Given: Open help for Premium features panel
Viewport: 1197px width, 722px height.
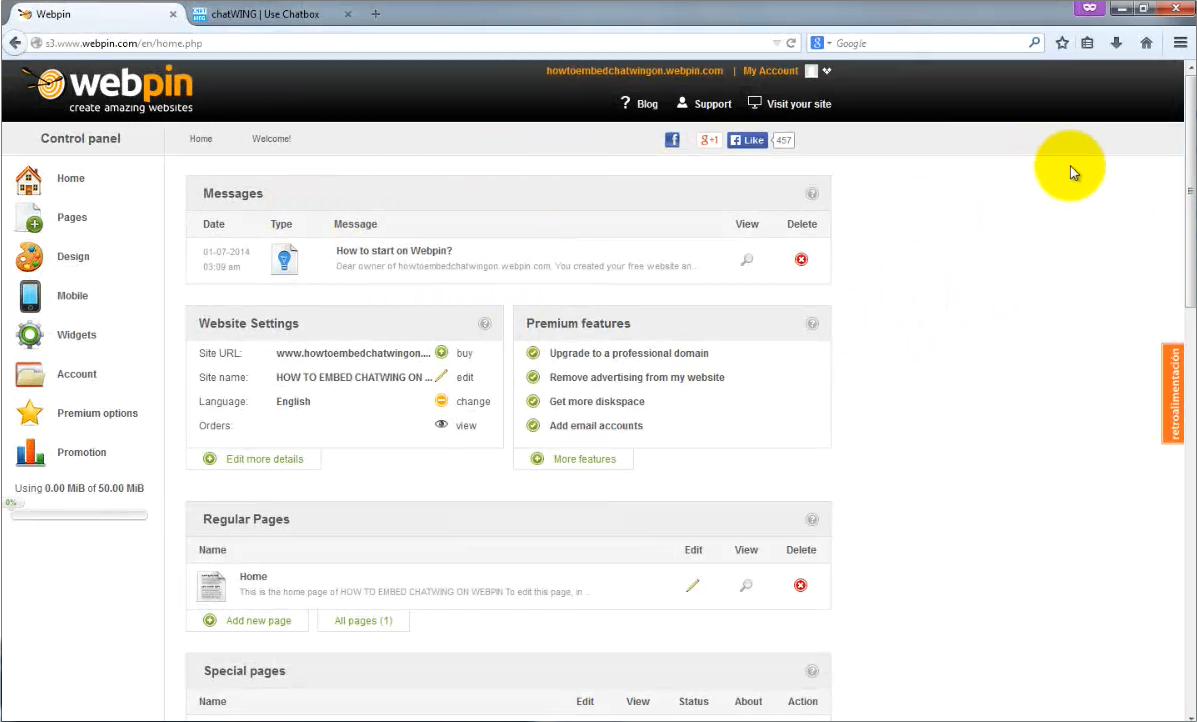Looking at the screenshot, I should click(x=812, y=324).
